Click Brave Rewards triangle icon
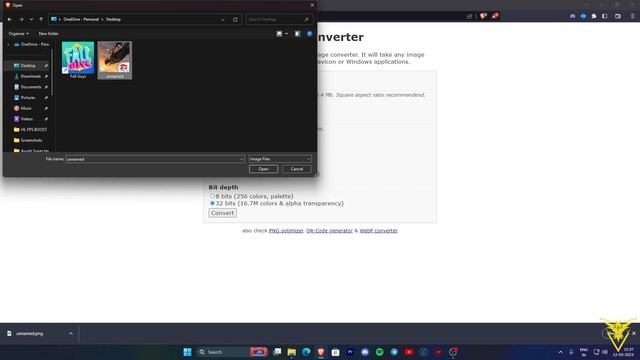The width and height of the screenshot is (640, 360). tap(495, 16)
